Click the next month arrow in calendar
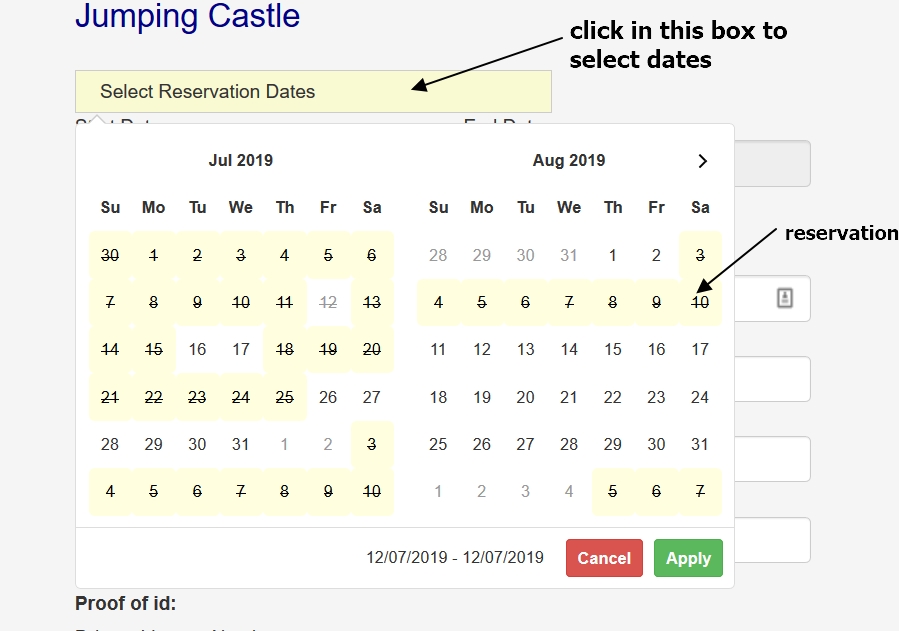 pos(702,161)
